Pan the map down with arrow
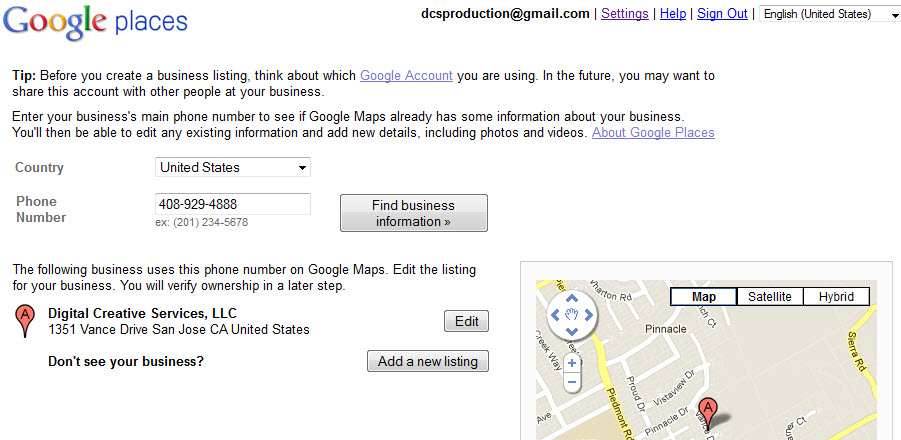This screenshot has width=901, height=440. [x=571, y=331]
